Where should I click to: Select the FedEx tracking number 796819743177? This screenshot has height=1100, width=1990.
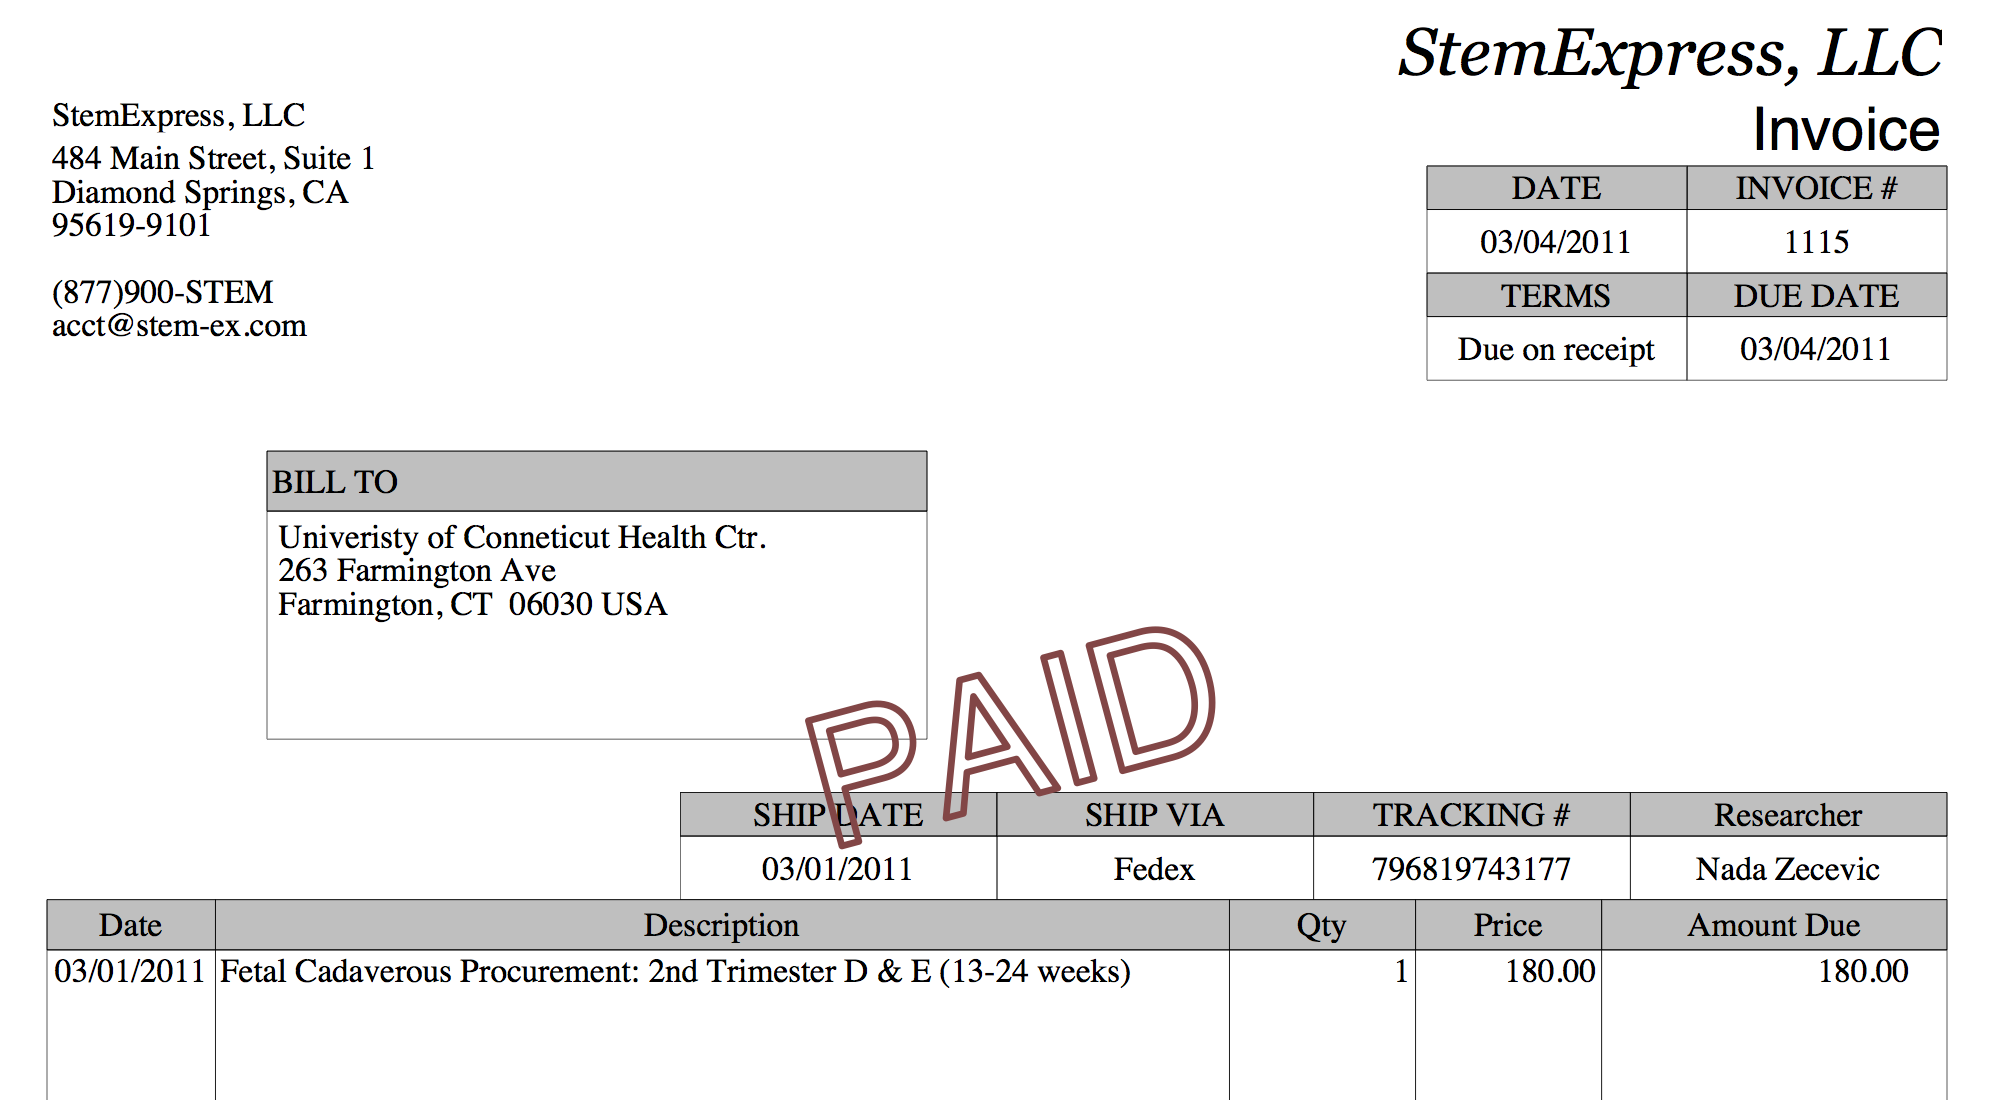coord(1471,869)
